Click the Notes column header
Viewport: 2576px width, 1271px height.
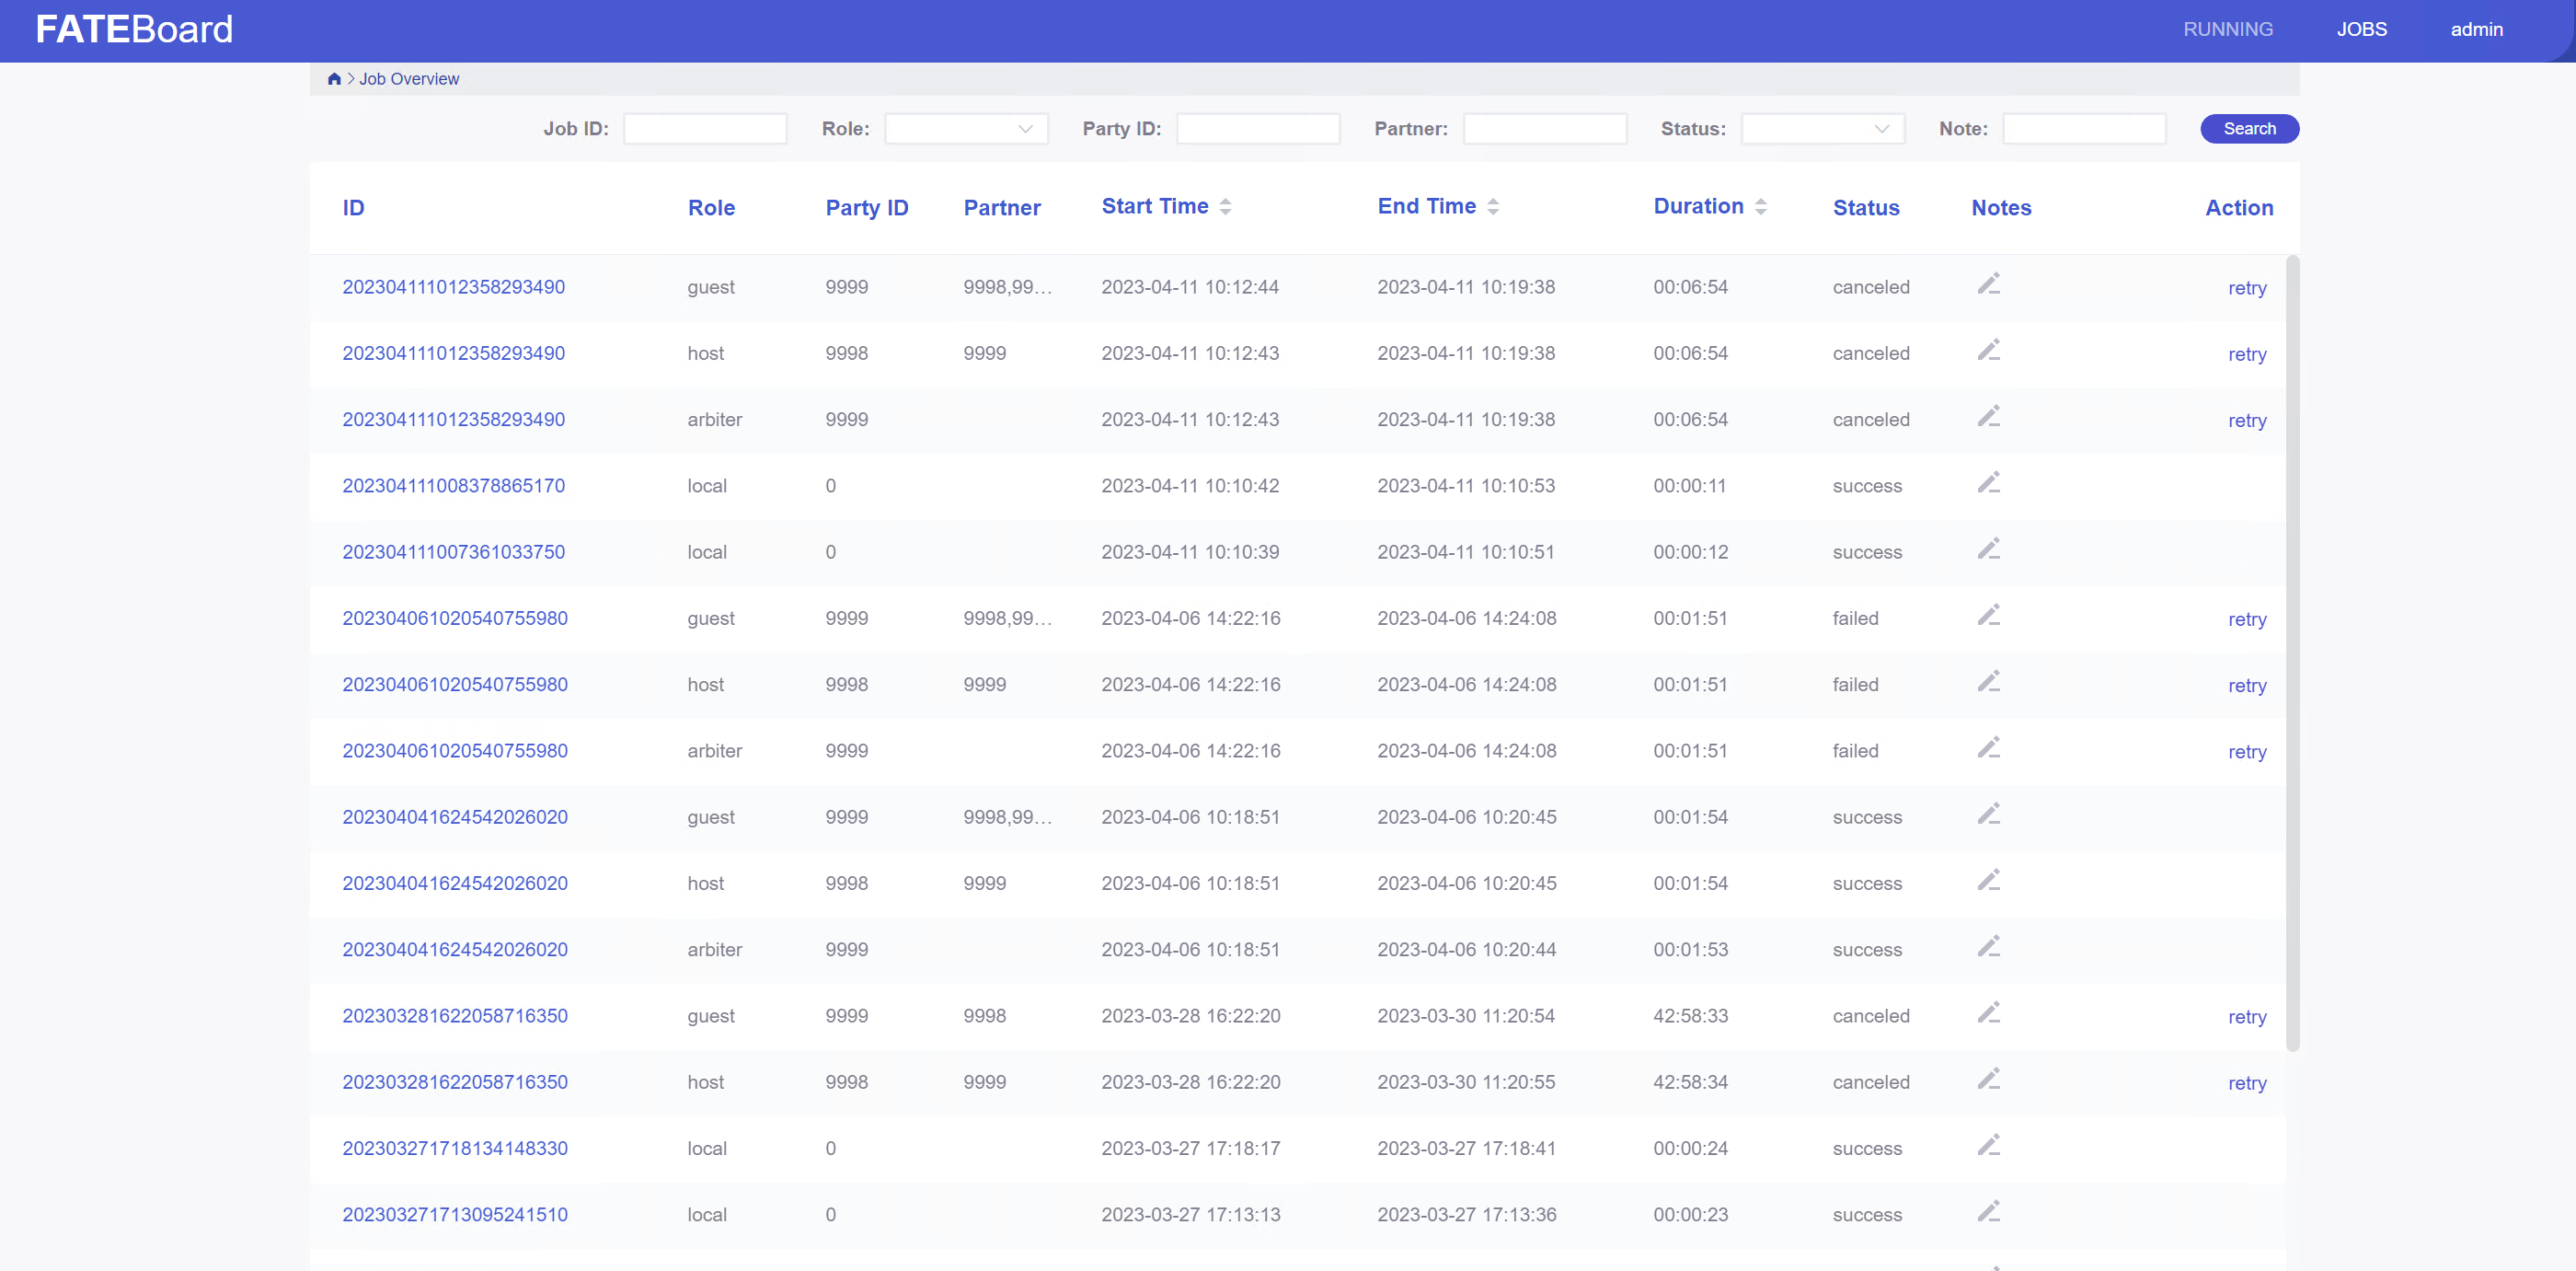click(2001, 208)
